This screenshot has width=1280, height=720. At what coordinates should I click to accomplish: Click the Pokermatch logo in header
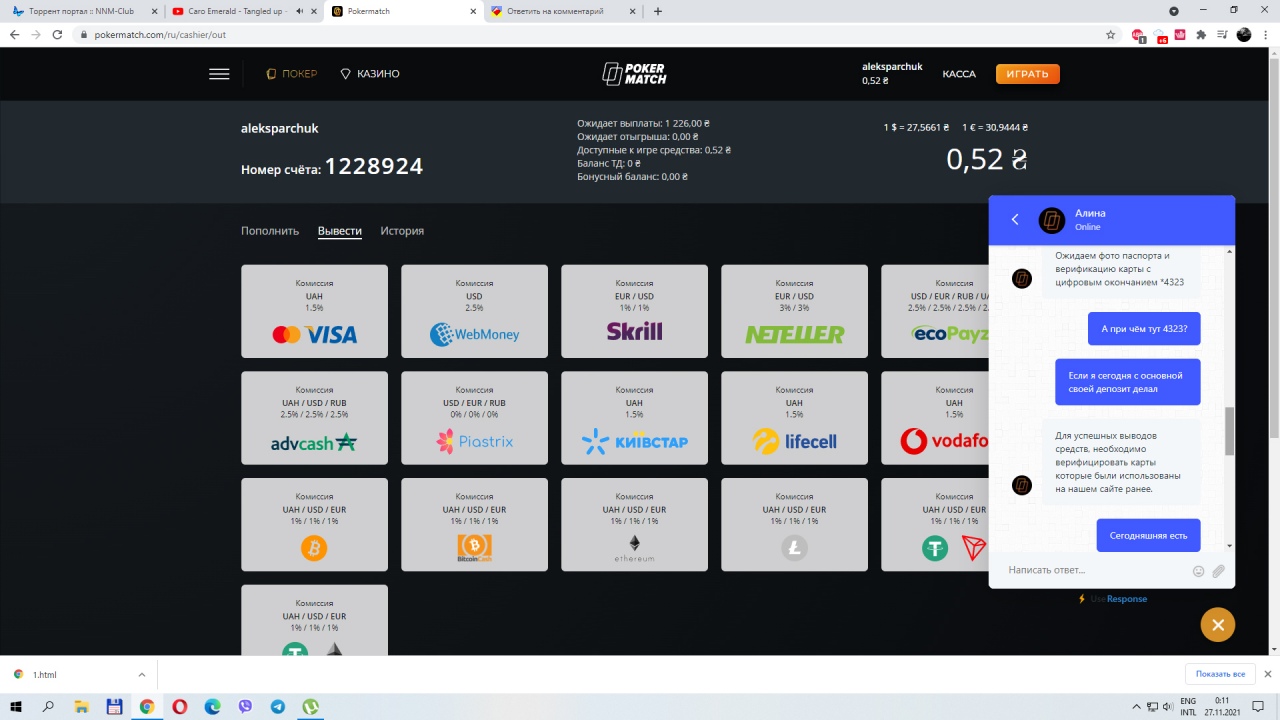click(634, 74)
